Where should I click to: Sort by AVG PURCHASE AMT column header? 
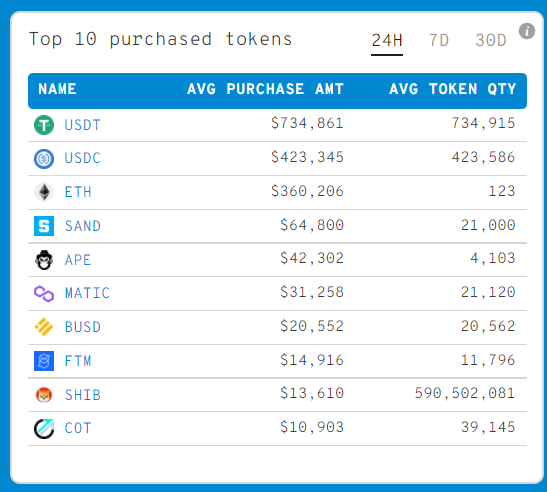pyautogui.click(x=265, y=89)
